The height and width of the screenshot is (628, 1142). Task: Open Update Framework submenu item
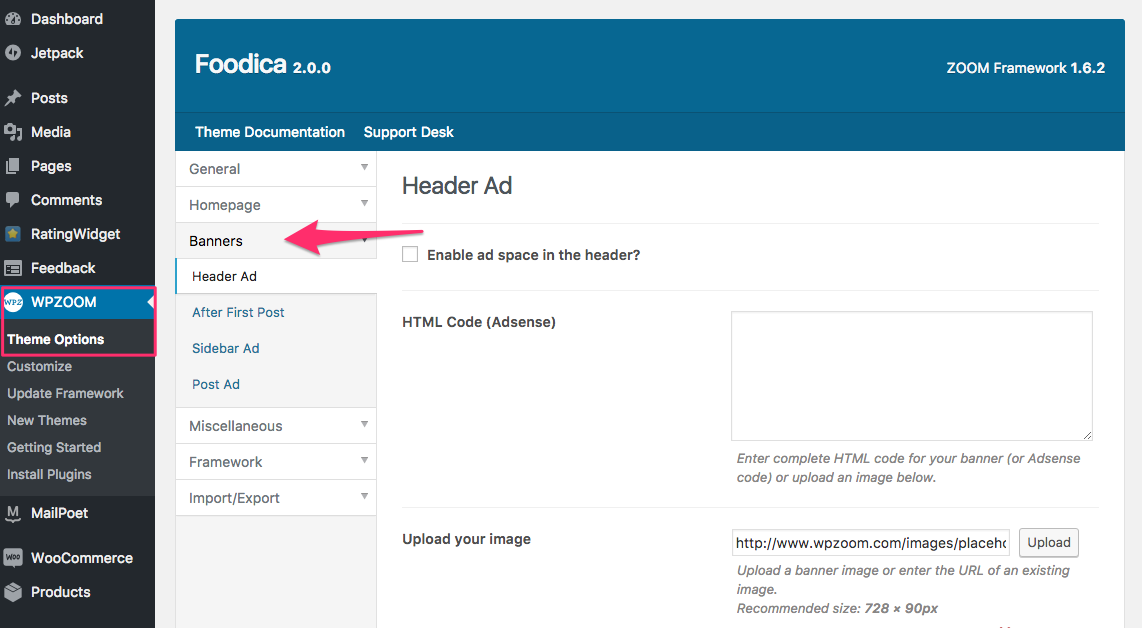[x=65, y=393]
